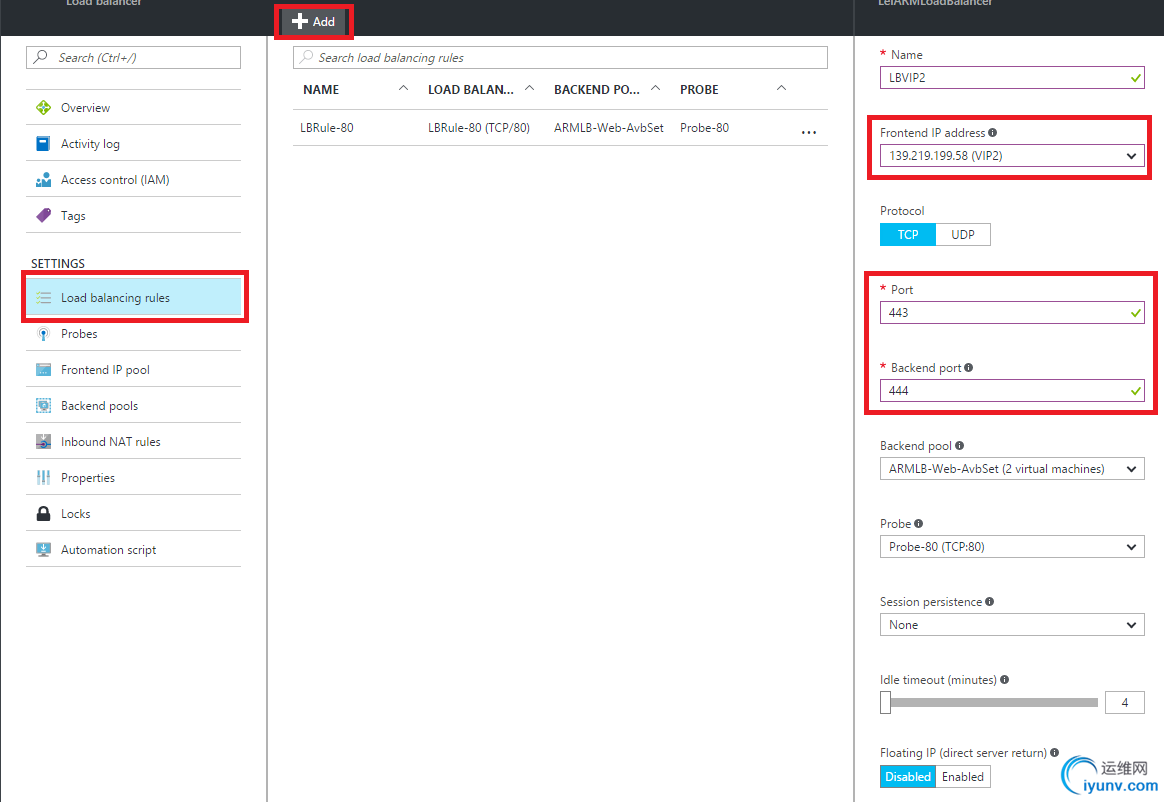Expand the Backend pool dropdown
The height and width of the screenshot is (802, 1164).
1012,469
